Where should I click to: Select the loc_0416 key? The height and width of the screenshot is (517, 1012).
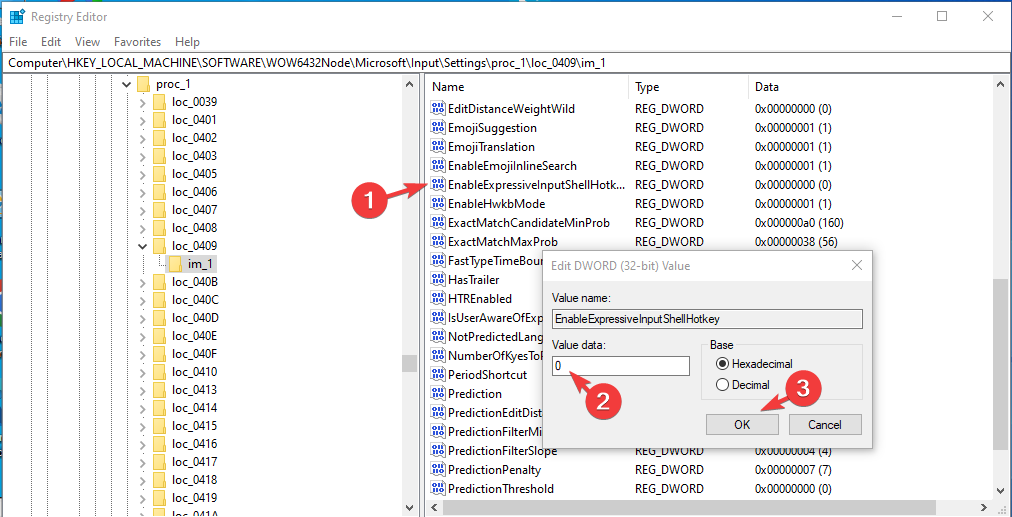pyautogui.click(x=194, y=443)
